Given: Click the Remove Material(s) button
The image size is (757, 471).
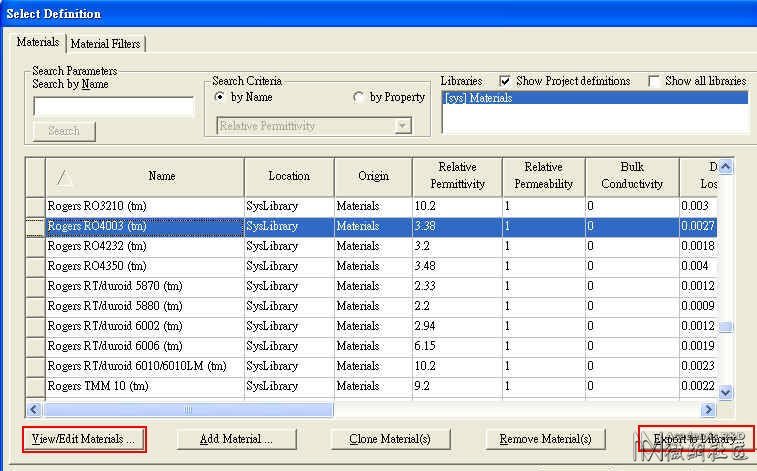Looking at the screenshot, I should click(x=546, y=439).
